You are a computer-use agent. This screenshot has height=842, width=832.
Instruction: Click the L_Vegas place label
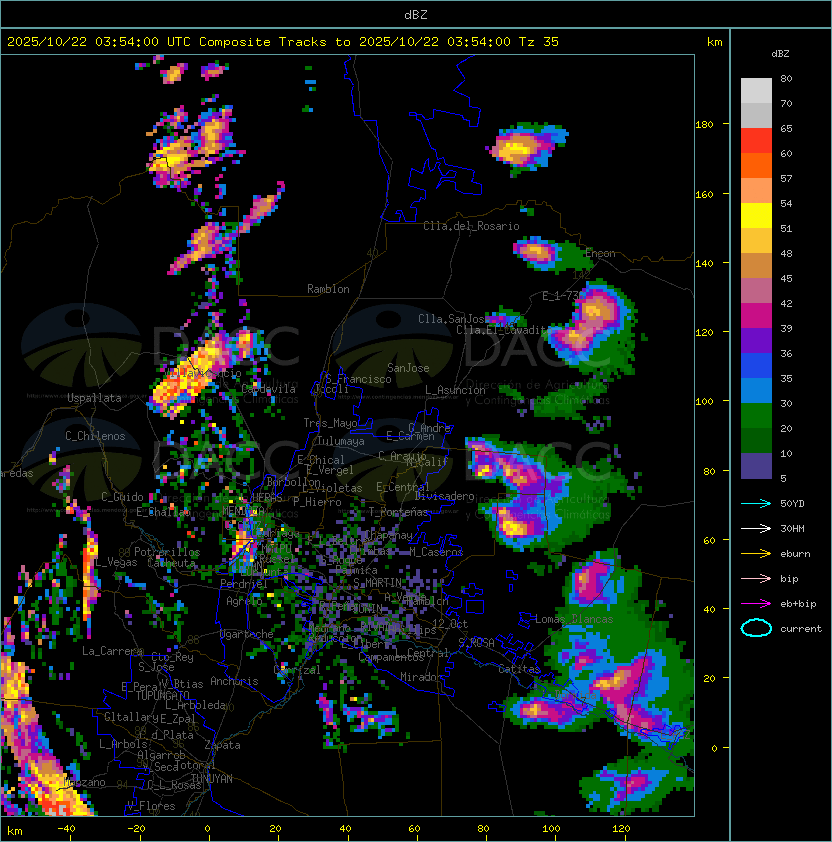[116, 562]
